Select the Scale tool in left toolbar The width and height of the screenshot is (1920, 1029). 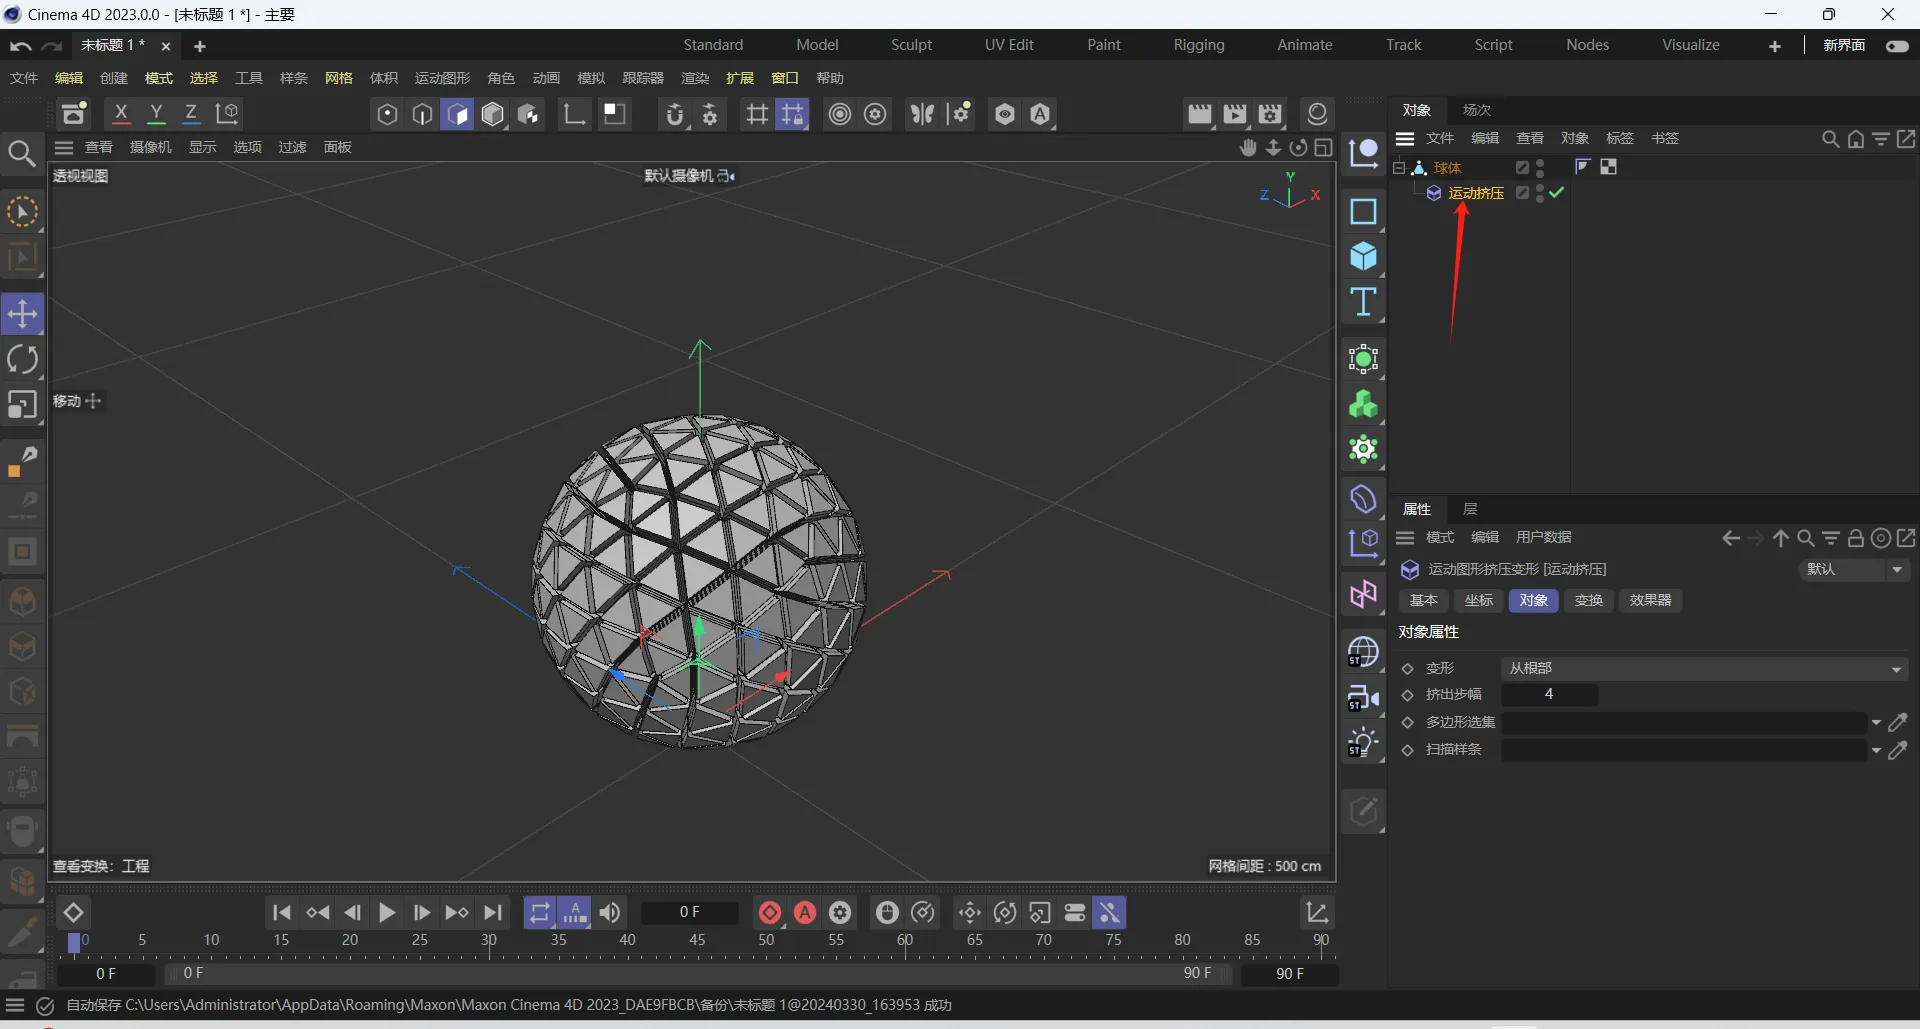(22, 405)
